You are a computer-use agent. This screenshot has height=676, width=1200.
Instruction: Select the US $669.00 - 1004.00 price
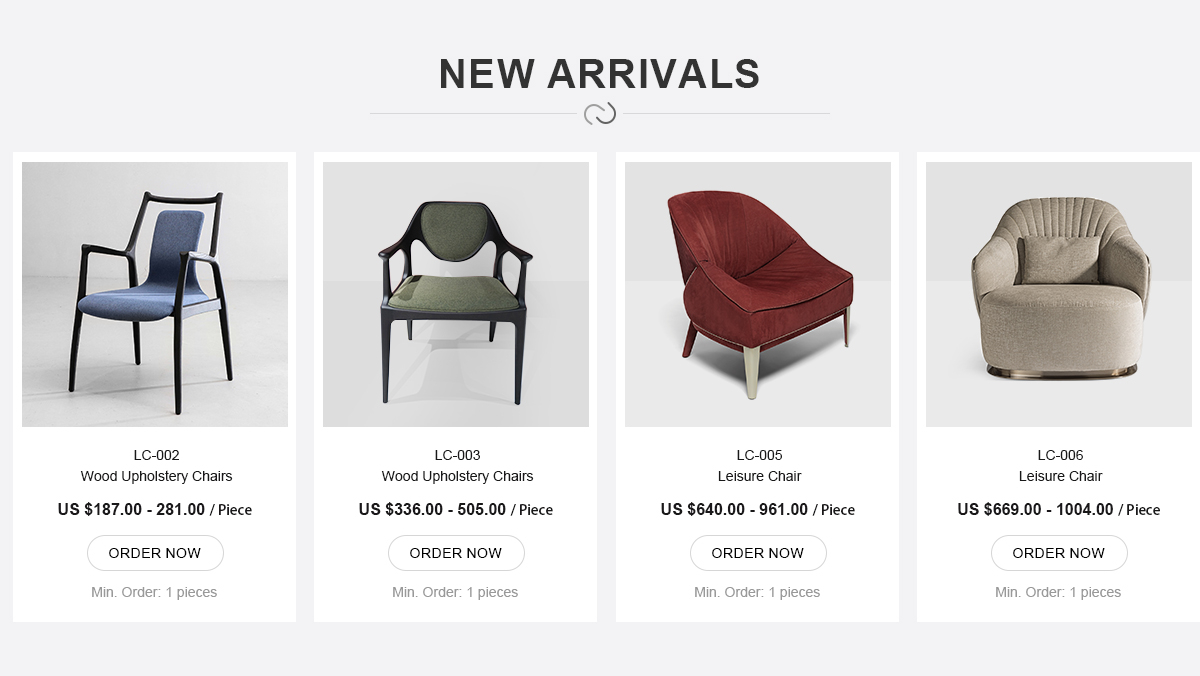(1035, 509)
